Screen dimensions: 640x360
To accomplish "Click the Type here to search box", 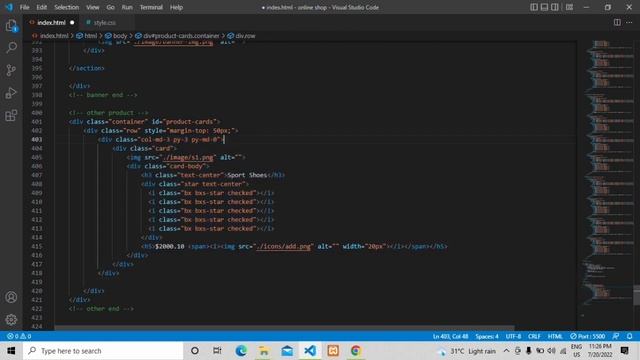I will coord(103,351).
